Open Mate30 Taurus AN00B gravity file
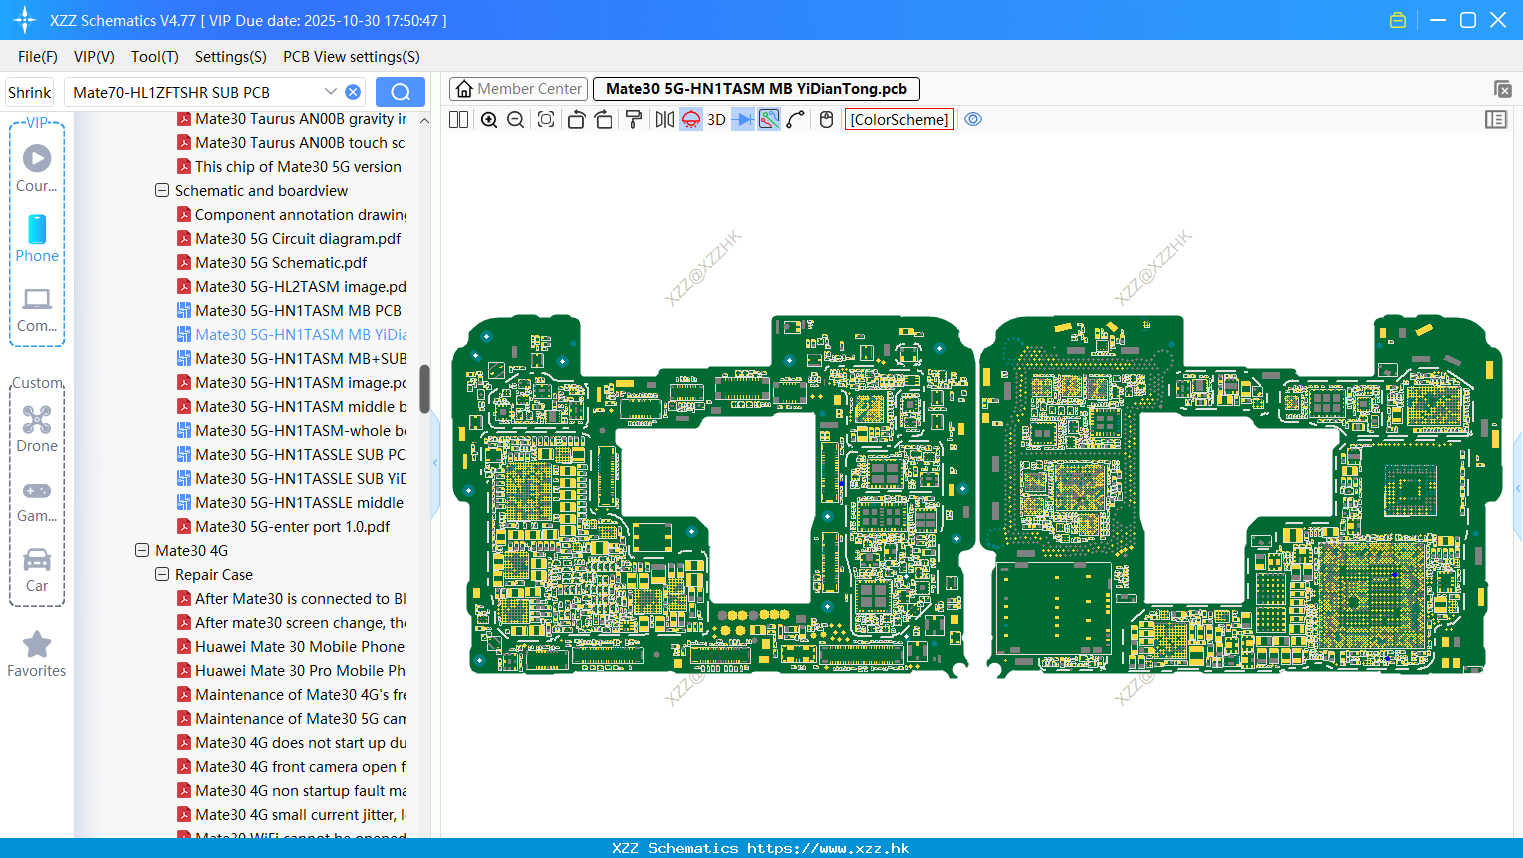Image resolution: width=1523 pixels, height=858 pixels. (300, 118)
